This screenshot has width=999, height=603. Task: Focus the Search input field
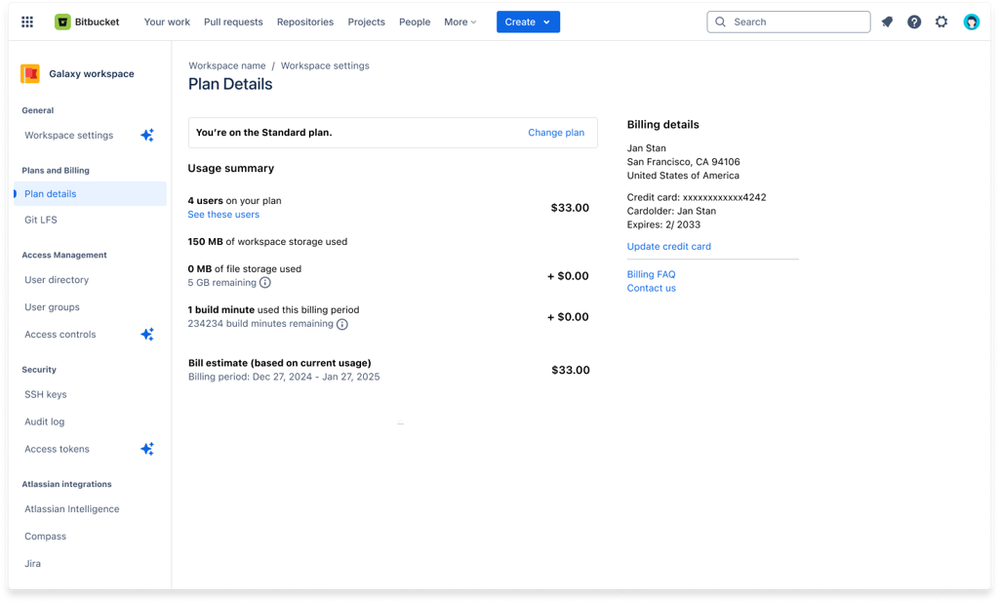(x=788, y=22)
